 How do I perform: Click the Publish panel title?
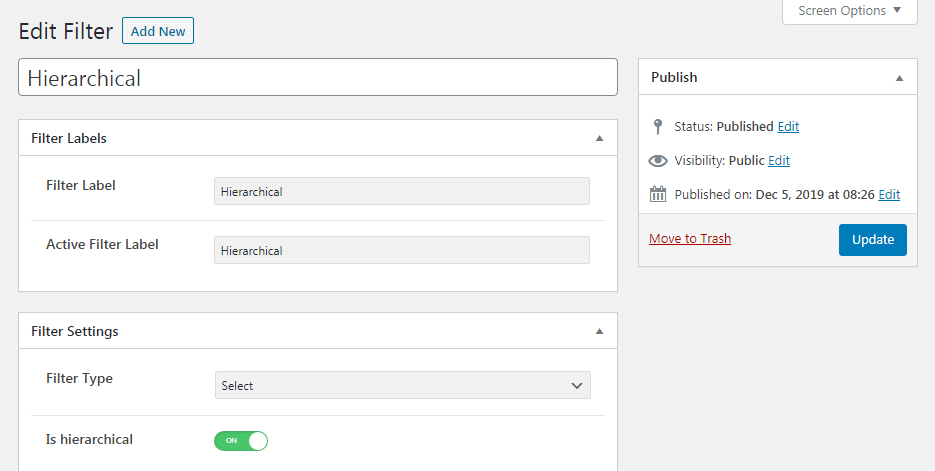coord(674,78)
